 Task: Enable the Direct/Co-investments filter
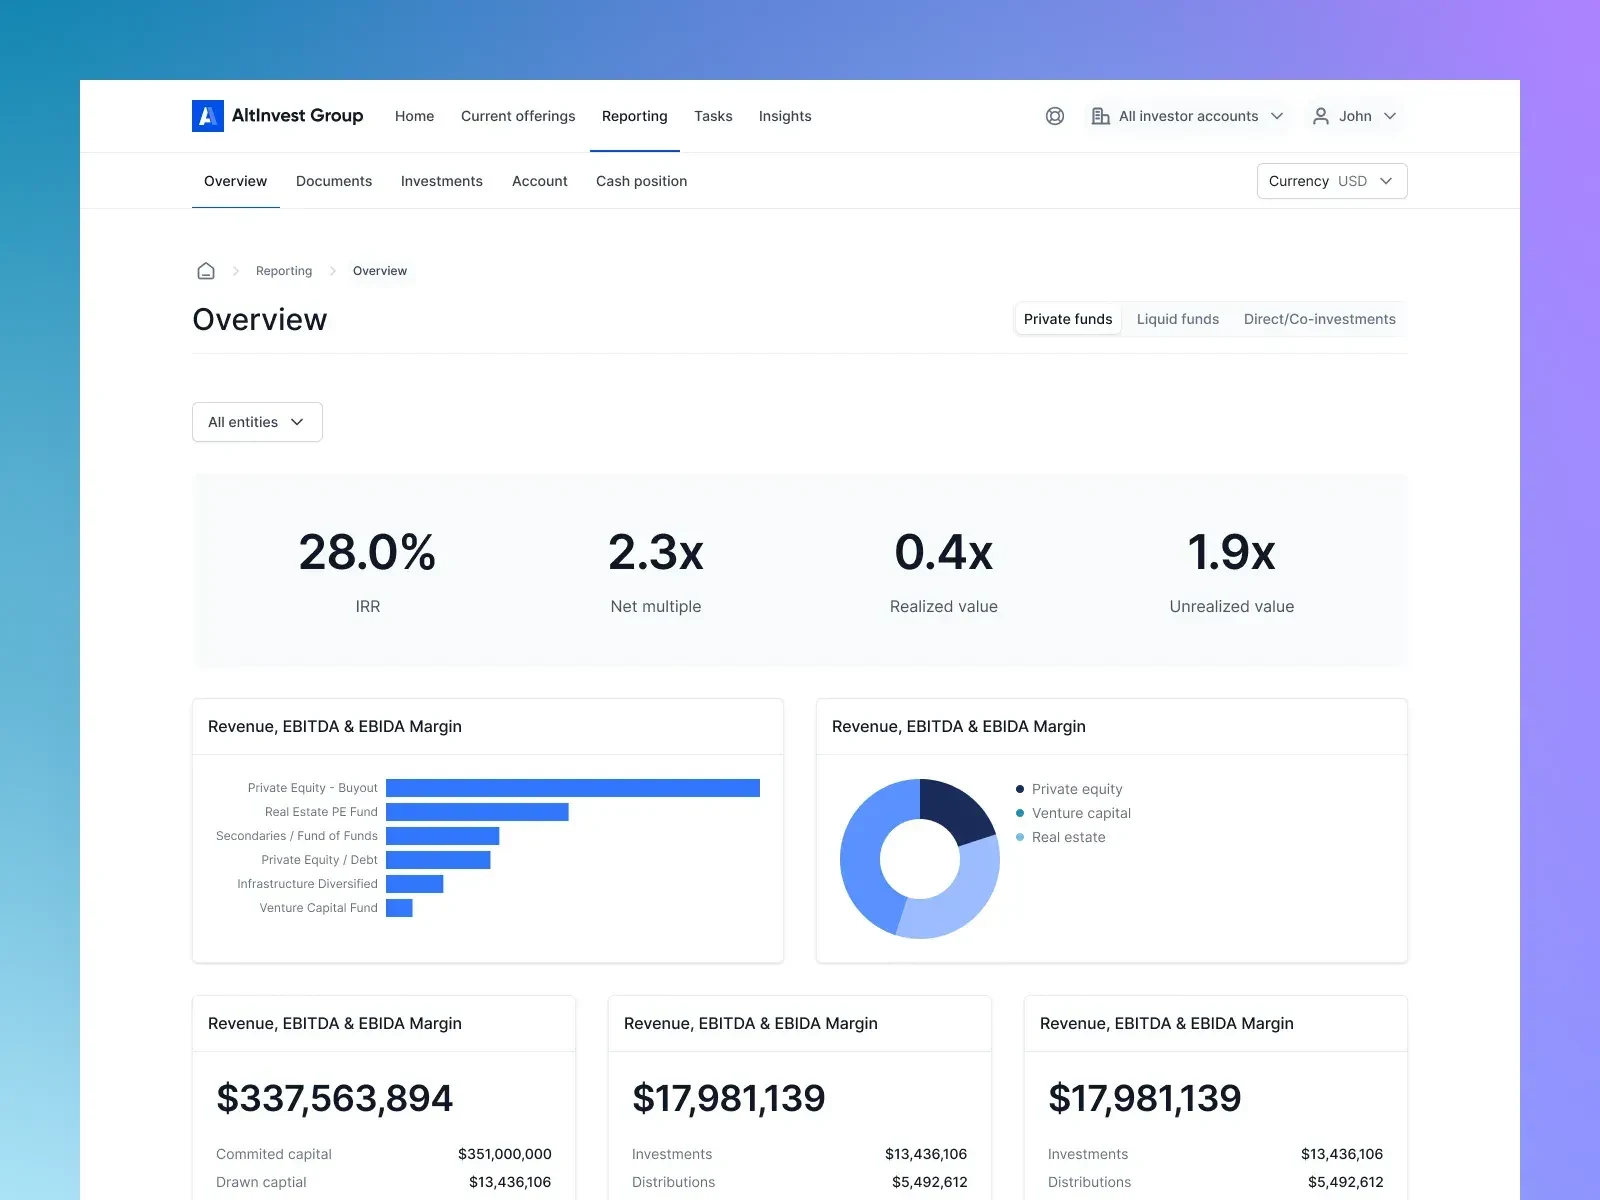1319,318
